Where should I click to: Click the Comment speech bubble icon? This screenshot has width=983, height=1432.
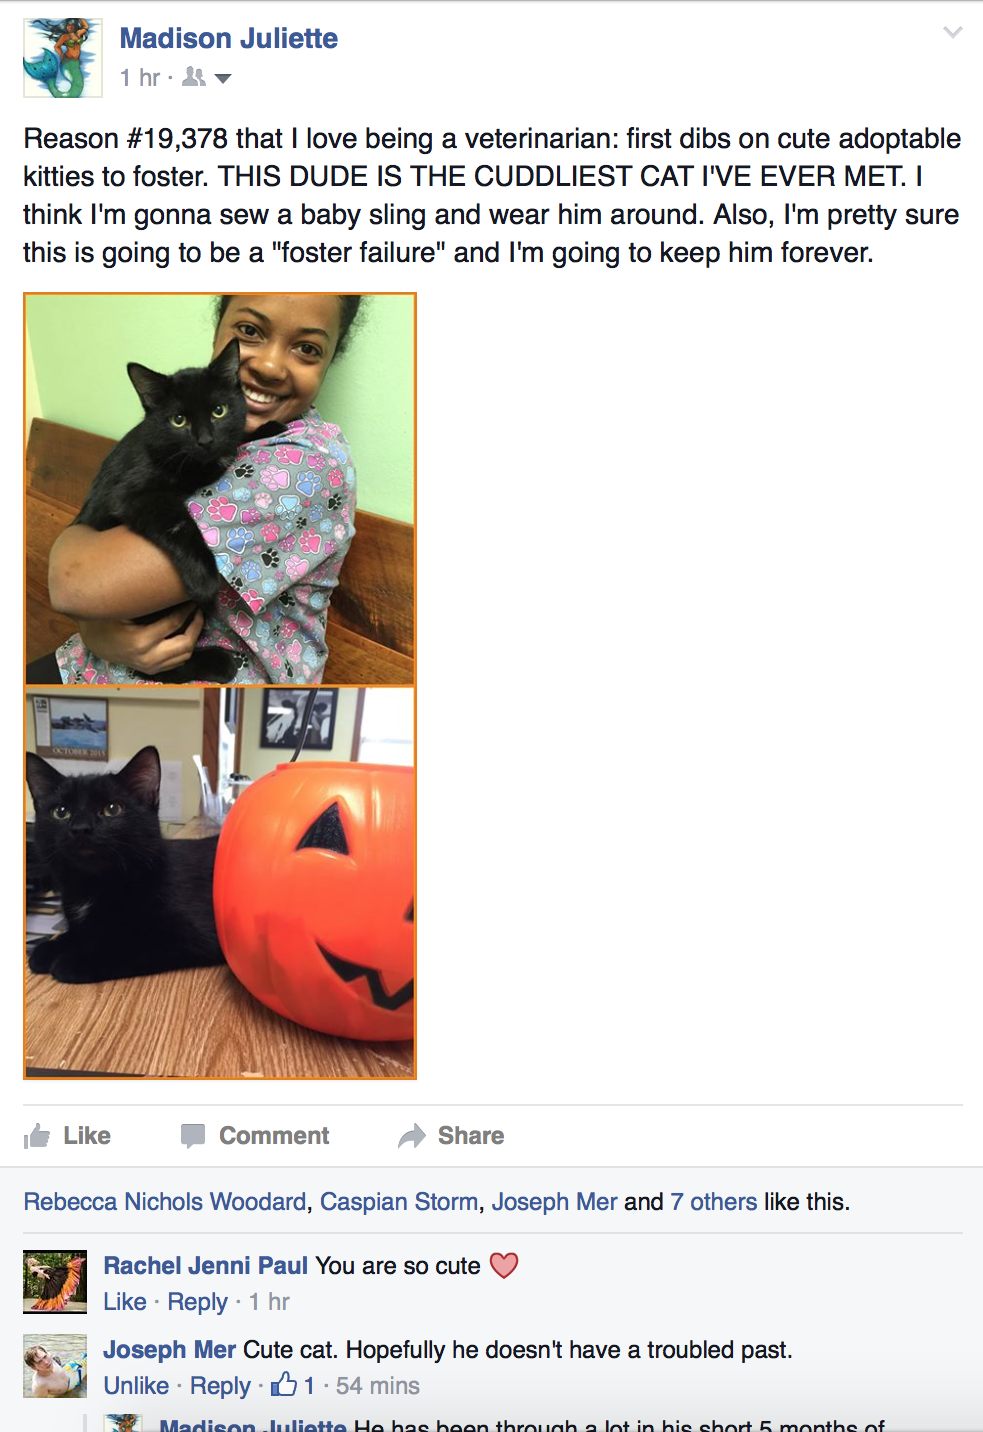coord(193,1136)
